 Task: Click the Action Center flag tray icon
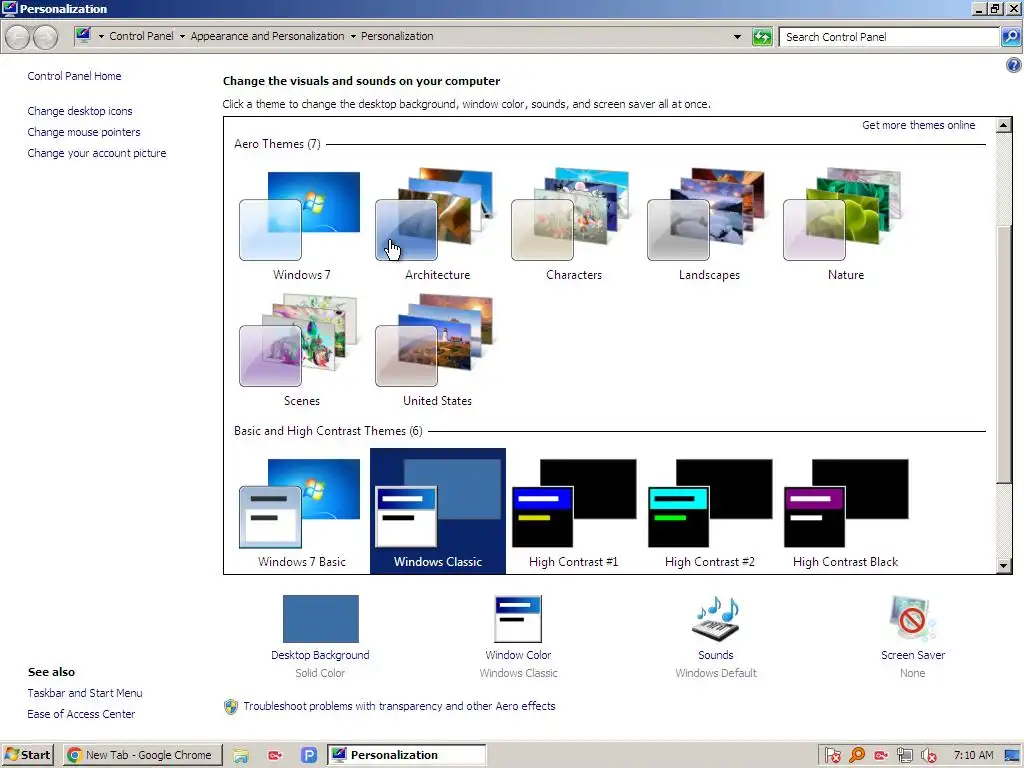point(832,756)
